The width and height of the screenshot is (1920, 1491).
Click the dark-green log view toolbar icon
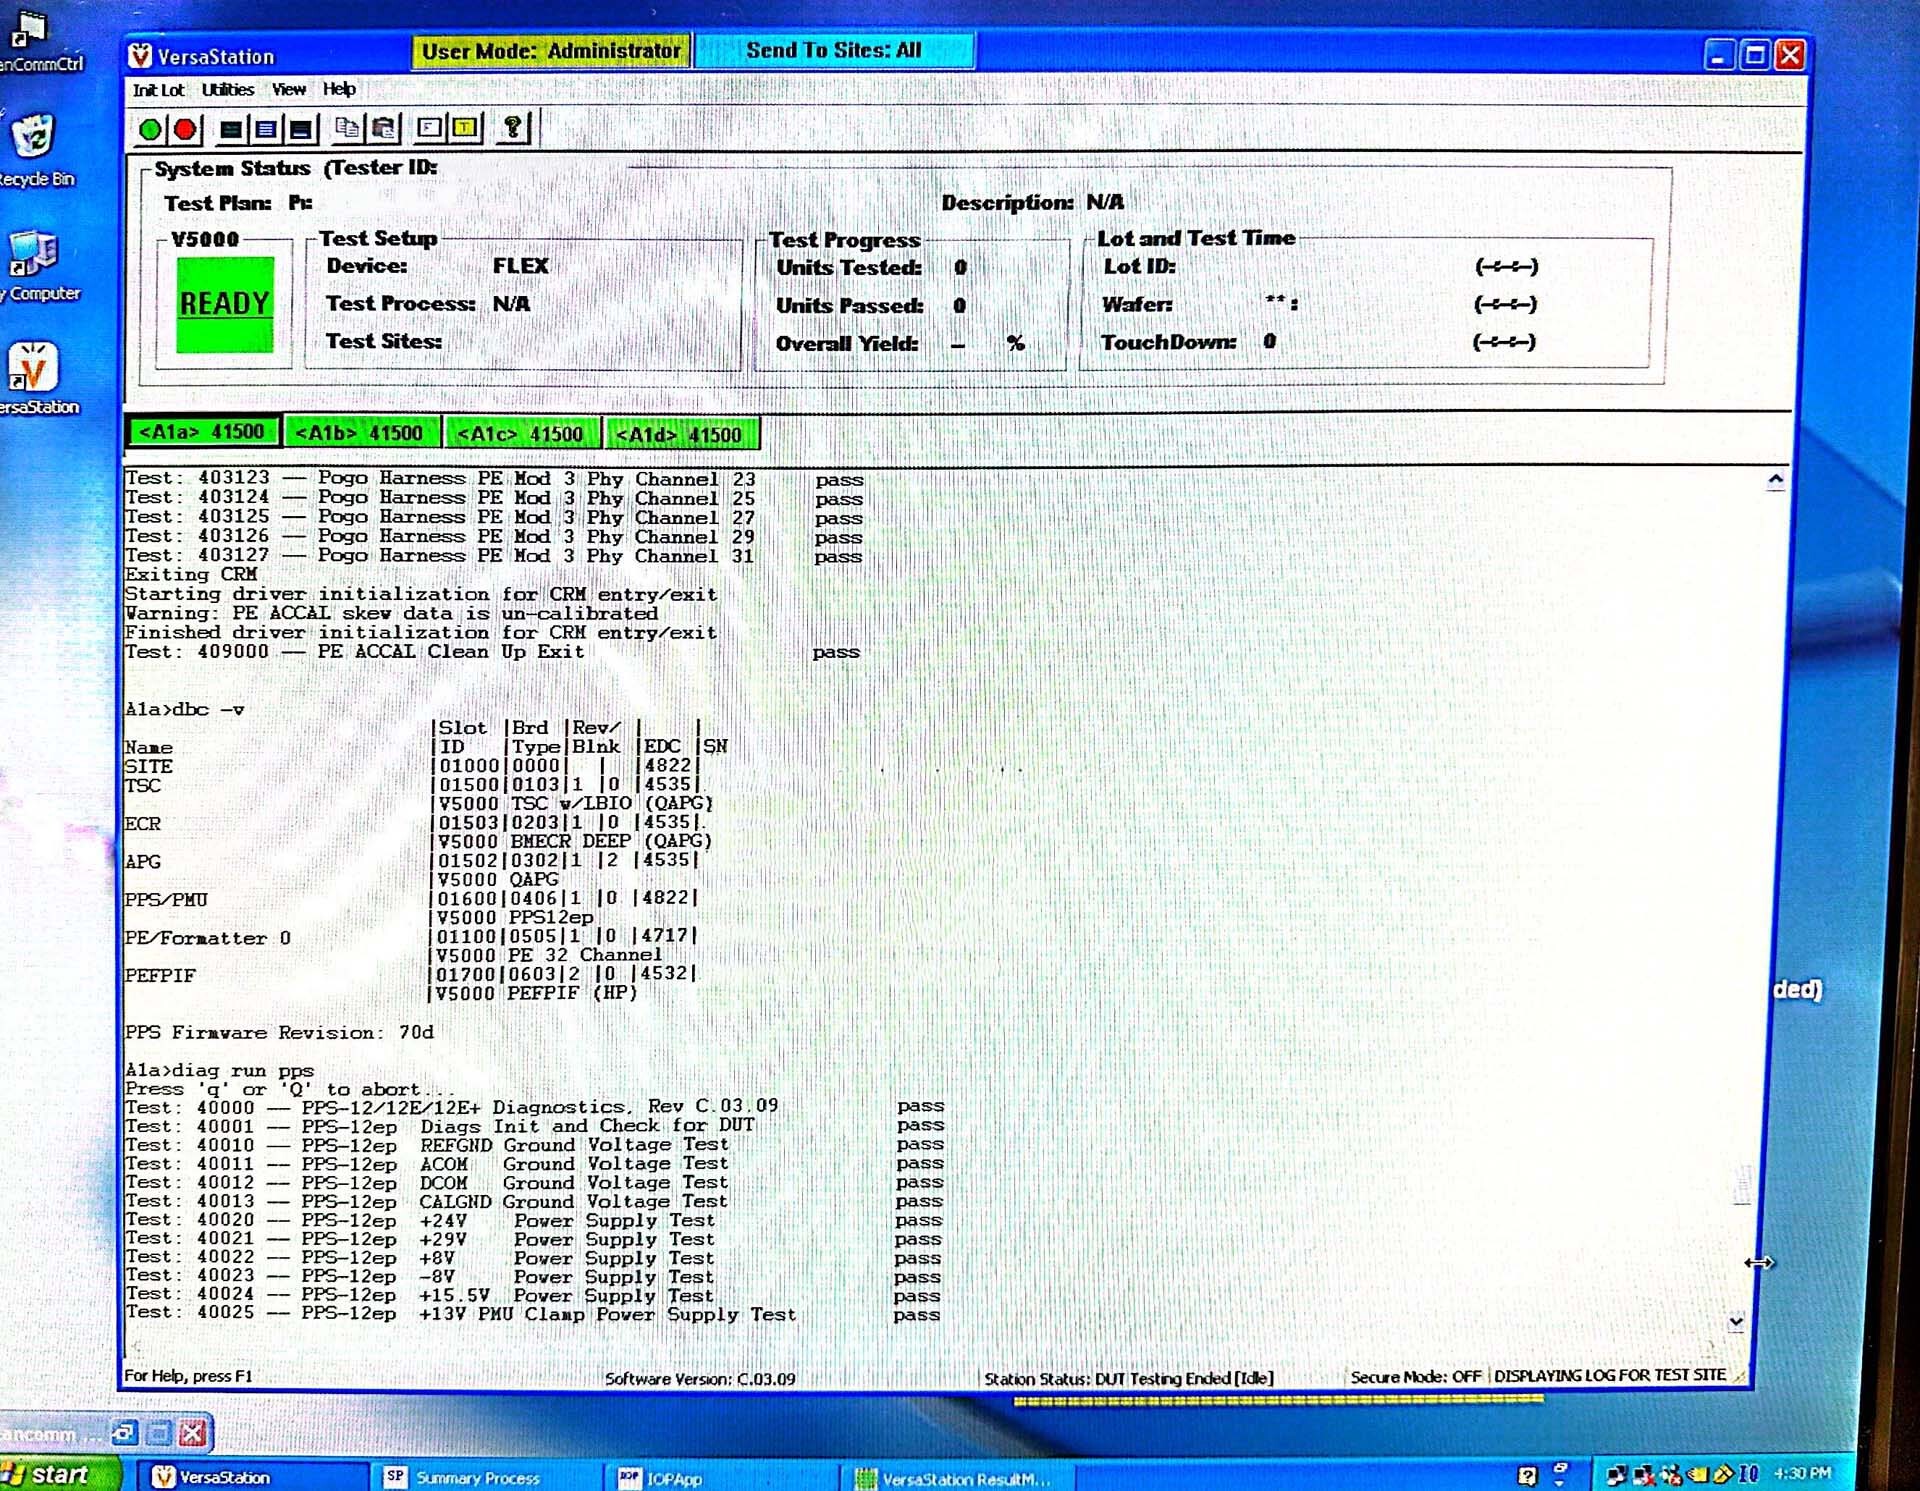click(231, 129)
